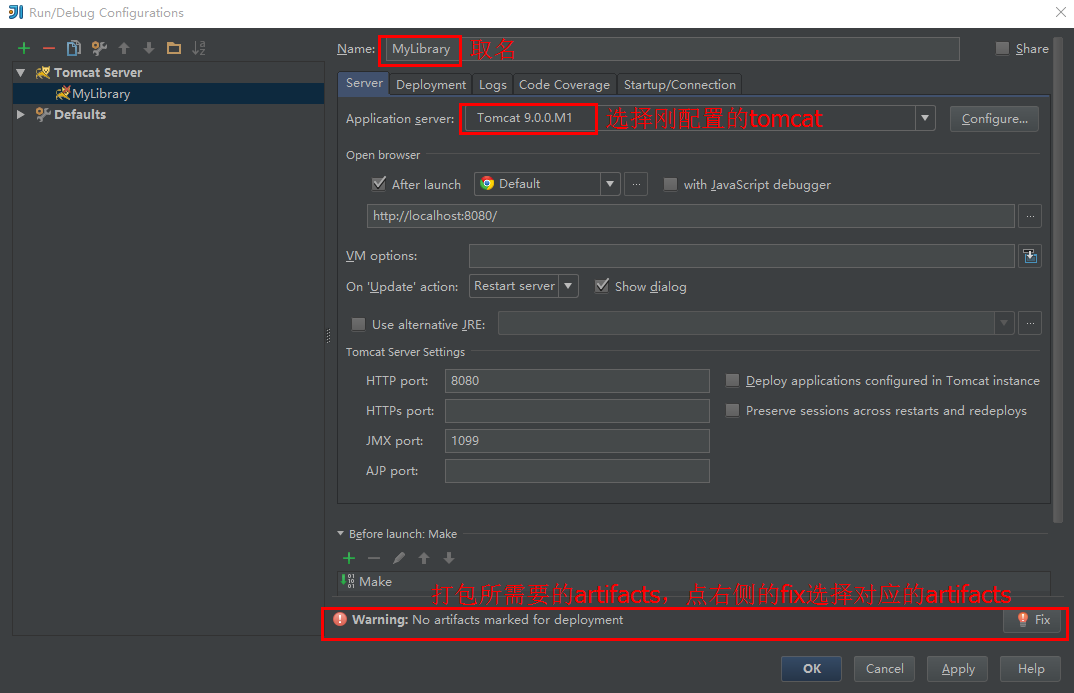Check Deploy applications configured in Tomcat instance

pos(732,380)
